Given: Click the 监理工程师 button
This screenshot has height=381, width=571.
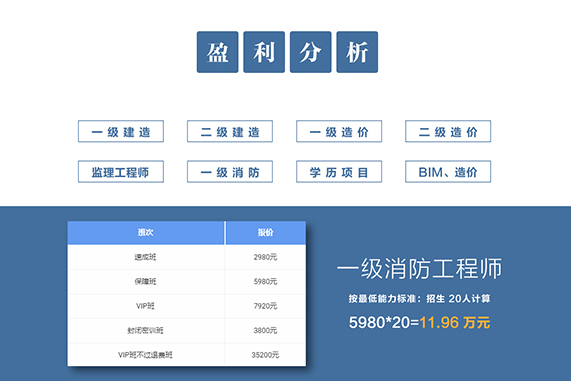Looking at the screenshot, I should coord(121,172).
